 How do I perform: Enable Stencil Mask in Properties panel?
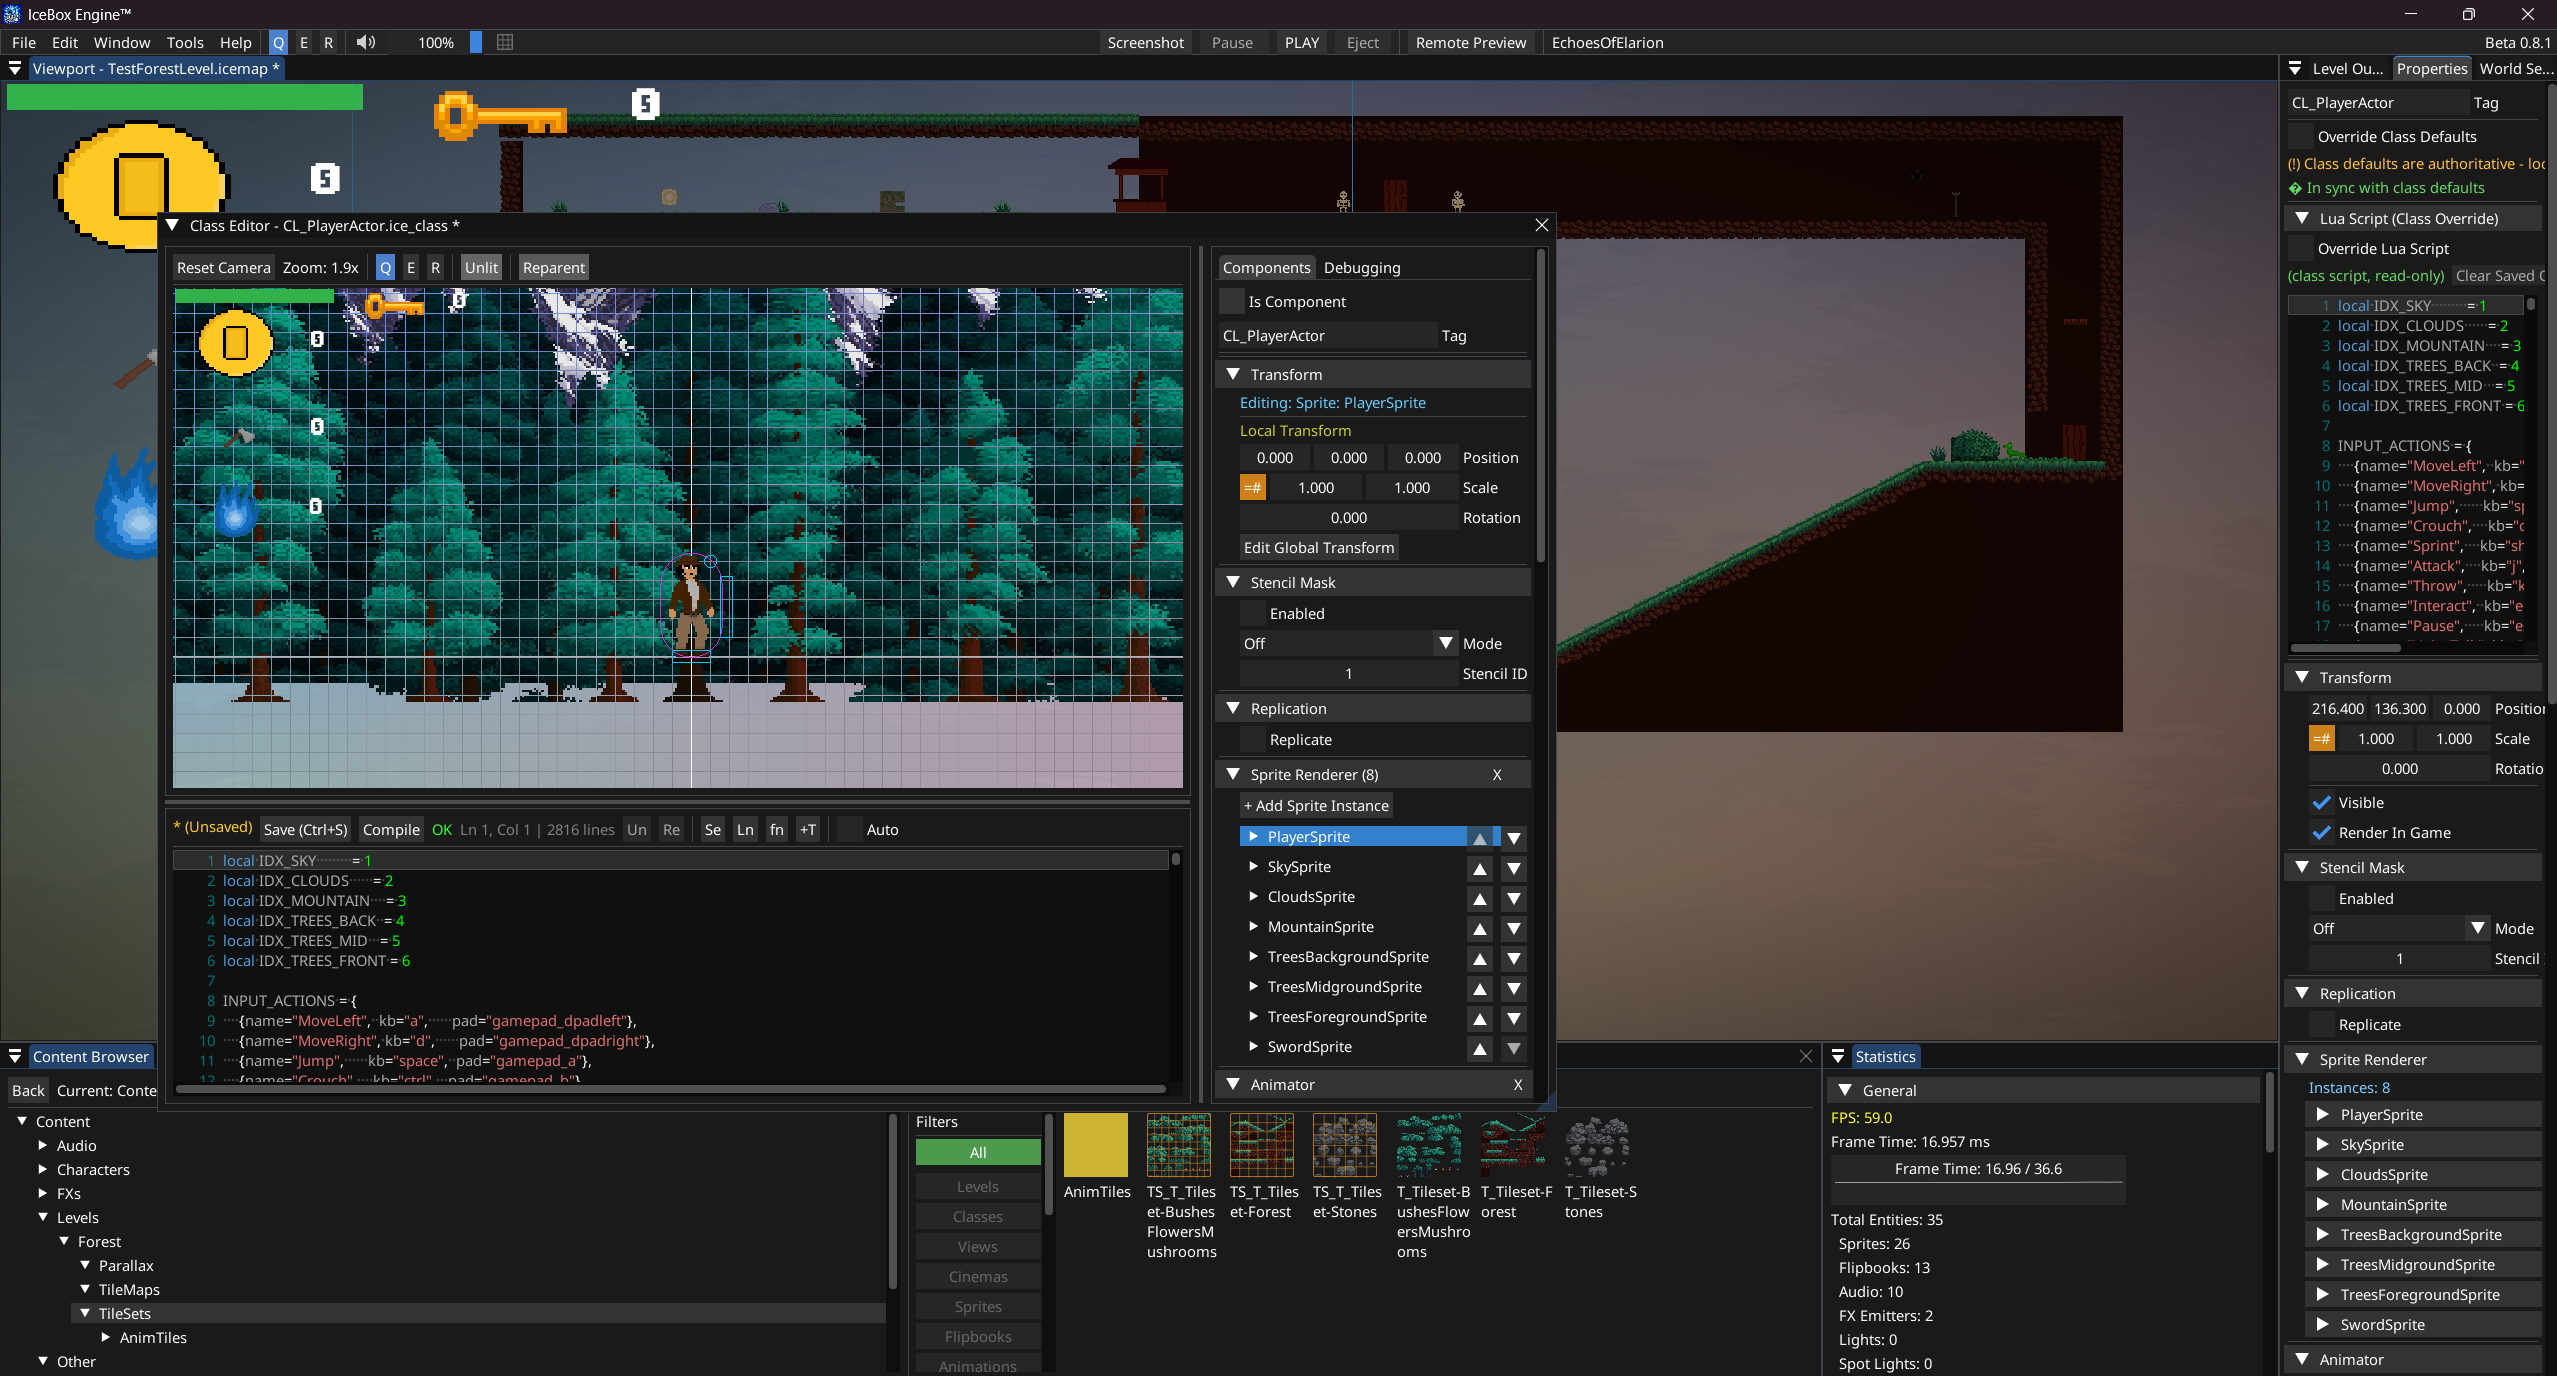tap(2321, 899)
